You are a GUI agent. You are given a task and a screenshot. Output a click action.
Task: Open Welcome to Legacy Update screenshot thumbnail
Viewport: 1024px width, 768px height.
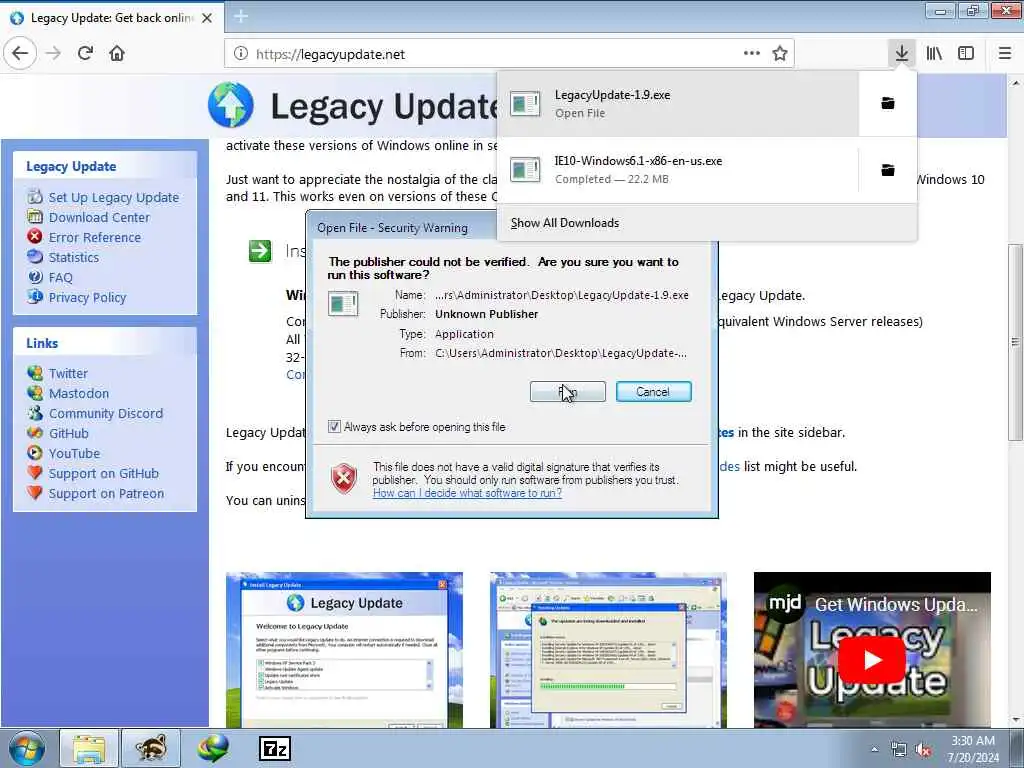(x=344, y=650)
